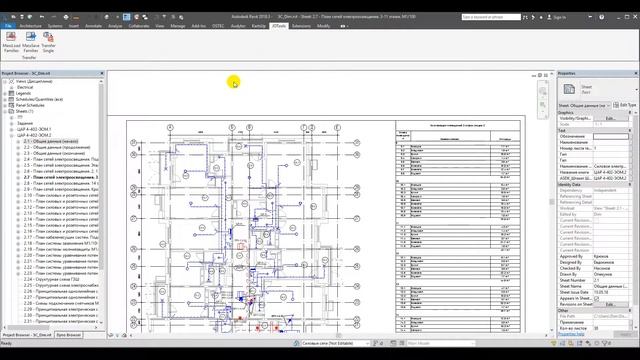The height and width of the screenshot is (360, 640).
Task: Click the search keyword input field
Action: pos(491,17)
